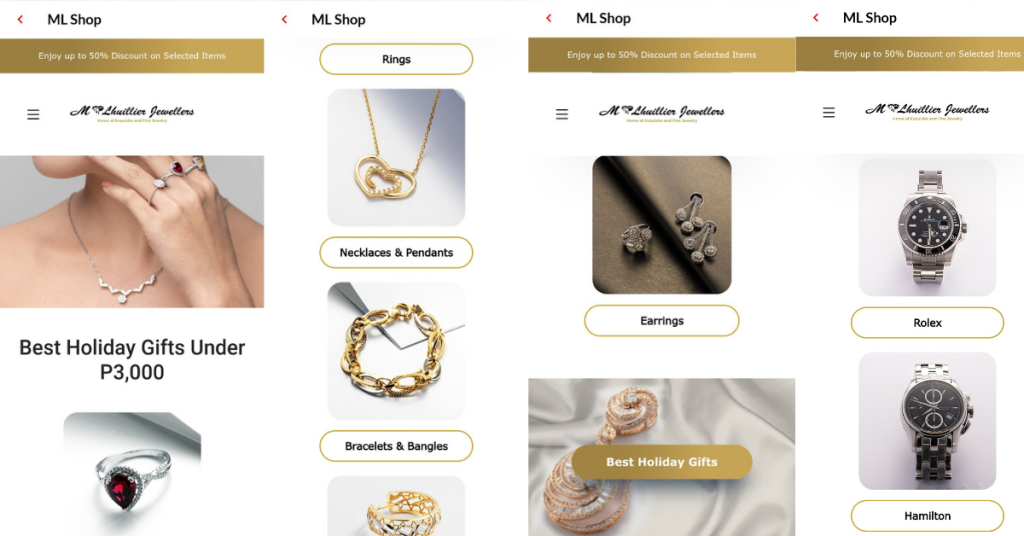Tap the gold Best Holiday Gifts button

click(662, 462)
